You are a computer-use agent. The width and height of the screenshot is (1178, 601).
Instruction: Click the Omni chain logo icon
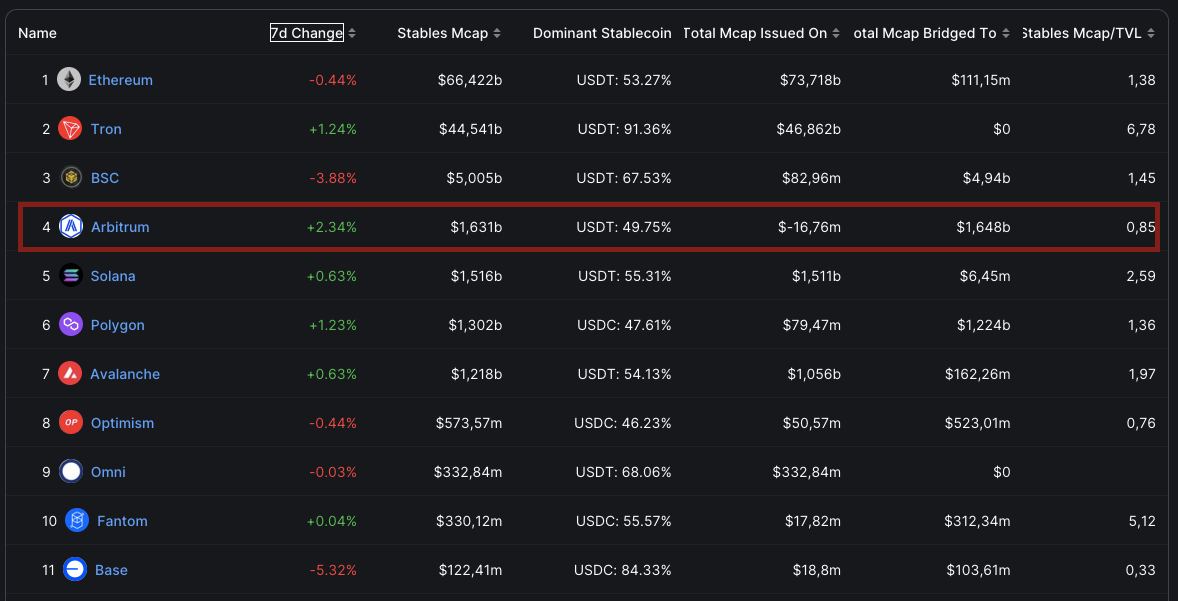coord(71,472)
